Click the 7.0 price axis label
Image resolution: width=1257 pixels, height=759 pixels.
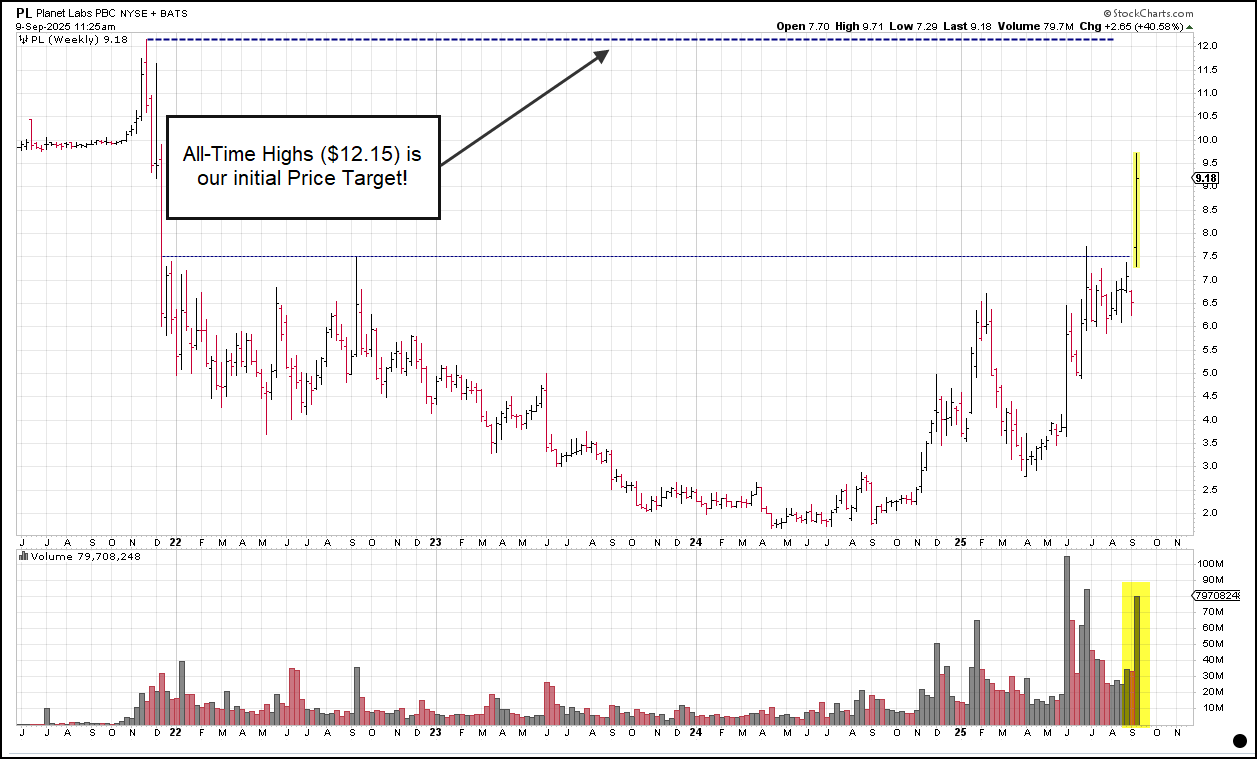click(x=1208, y=279)
